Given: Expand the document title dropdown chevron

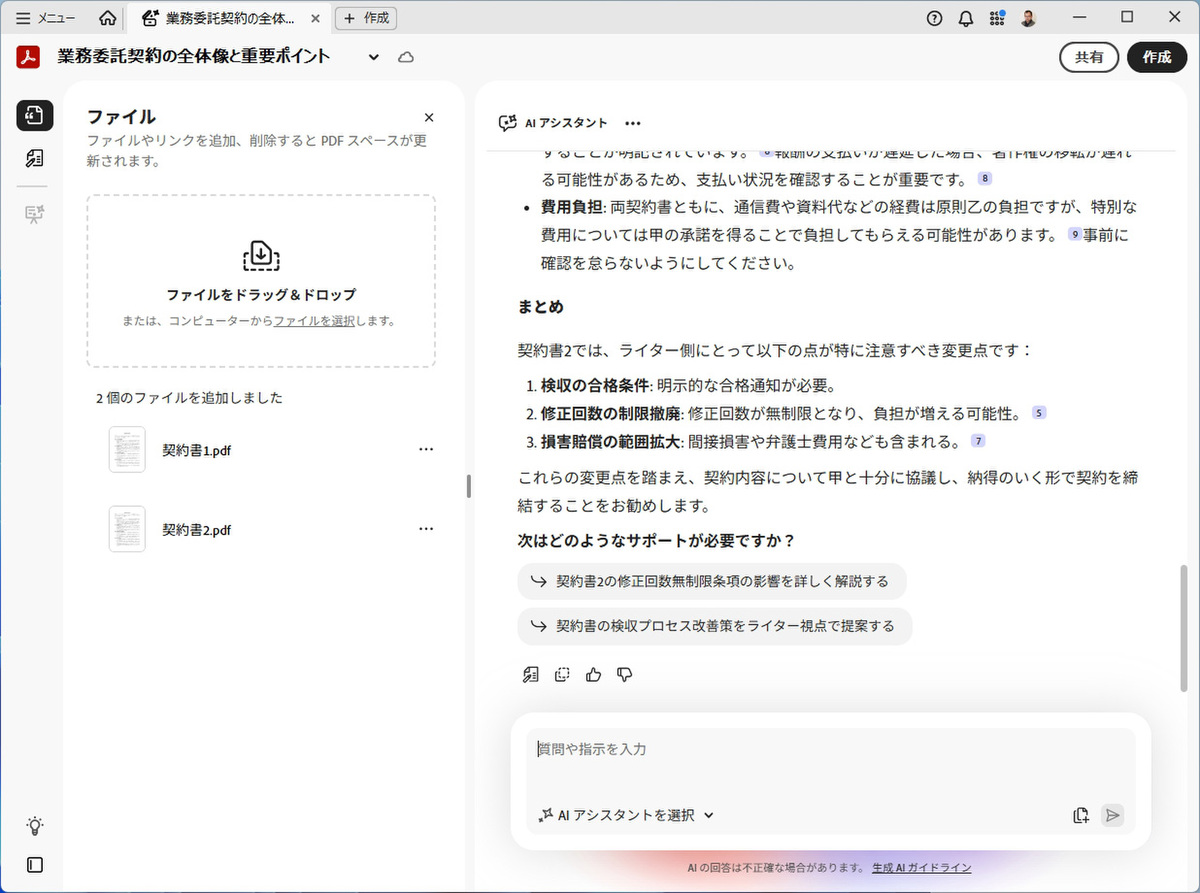Looking at the screenshot, I should tap(374, 57).
